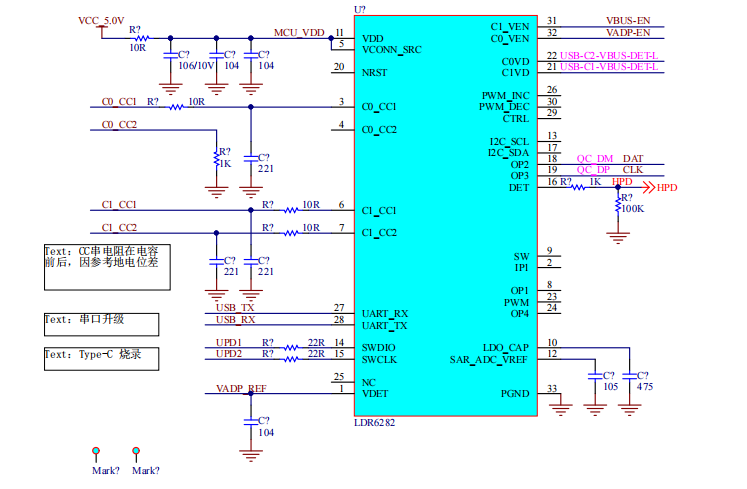Screen dimensions: 747x489
Task: Select the MCU_VDD net label
Action: click(x=299, y=32)
